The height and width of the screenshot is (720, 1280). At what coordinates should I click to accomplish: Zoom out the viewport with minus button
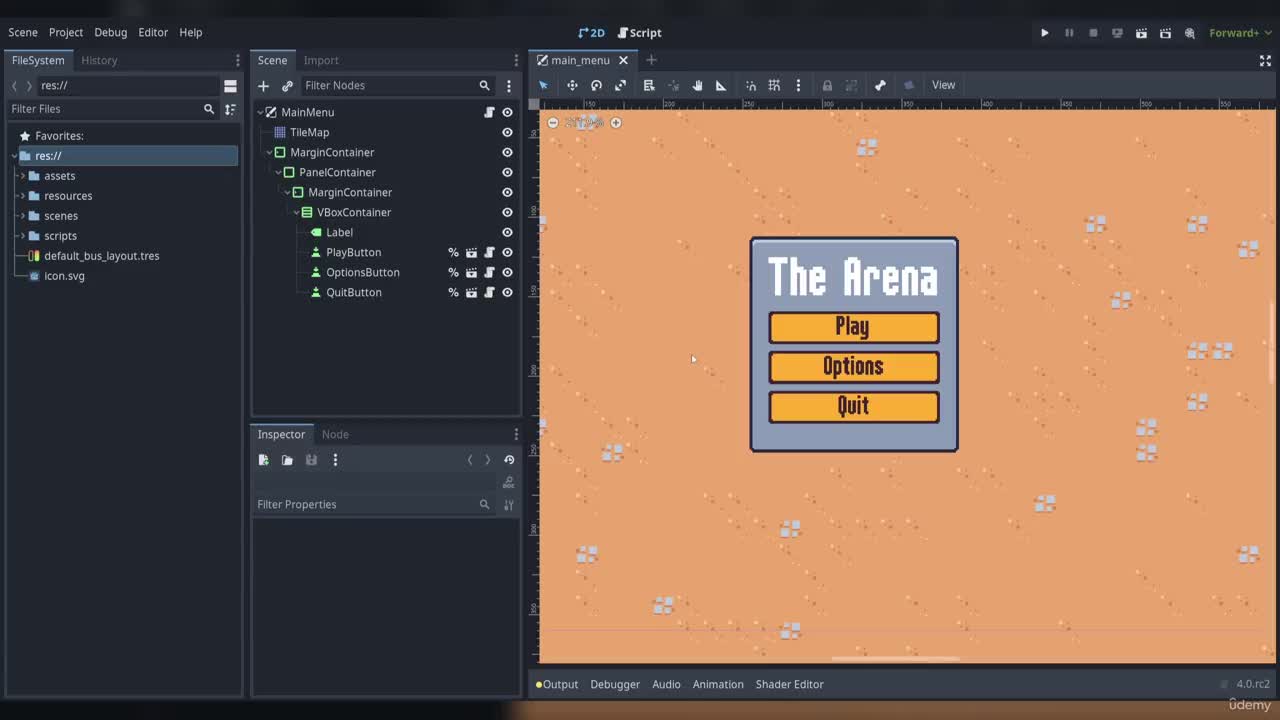tap(553, 122)
